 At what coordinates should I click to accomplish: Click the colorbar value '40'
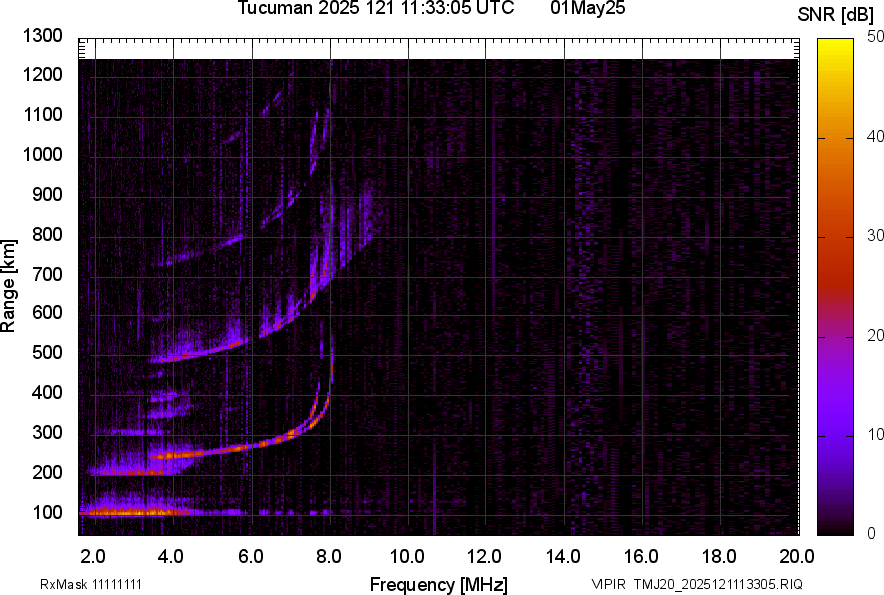[x=875, y=136]
